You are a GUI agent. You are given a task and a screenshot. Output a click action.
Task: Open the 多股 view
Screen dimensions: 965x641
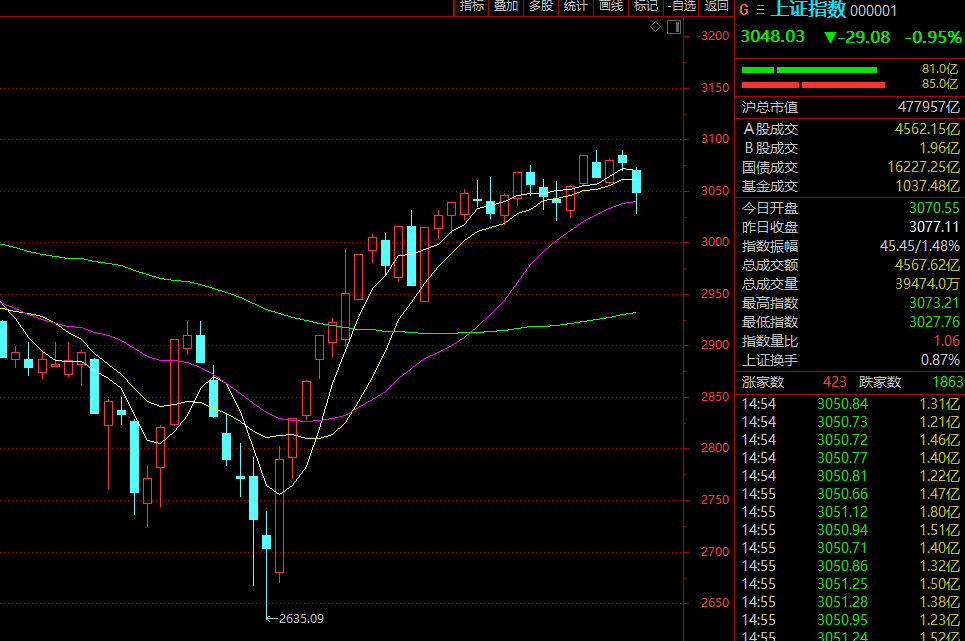pyautogui.click(x=541, y=6)
